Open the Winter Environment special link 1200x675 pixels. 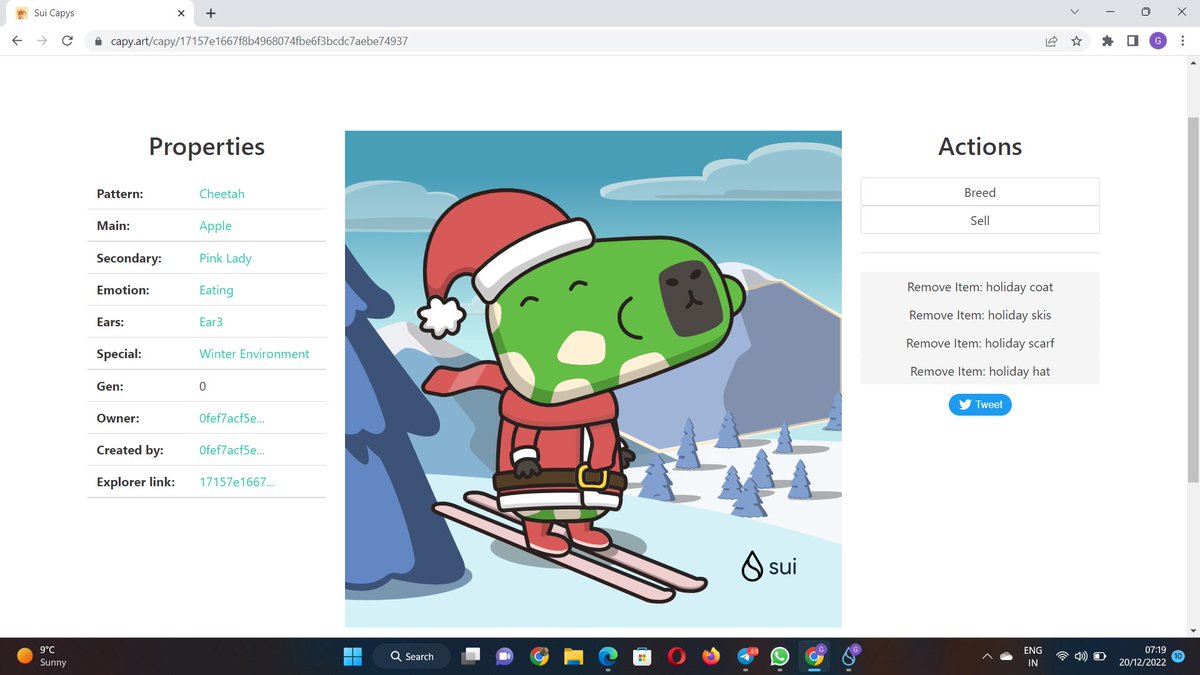pyautogui.click(x=254, y=354)
